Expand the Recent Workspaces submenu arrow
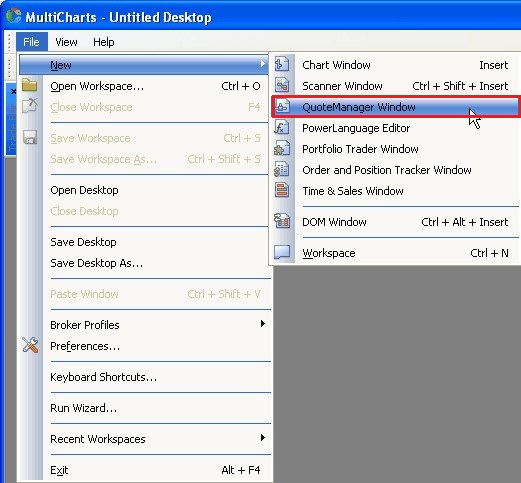The width and height of the screenshot is (521, 483). click(263, 438)
